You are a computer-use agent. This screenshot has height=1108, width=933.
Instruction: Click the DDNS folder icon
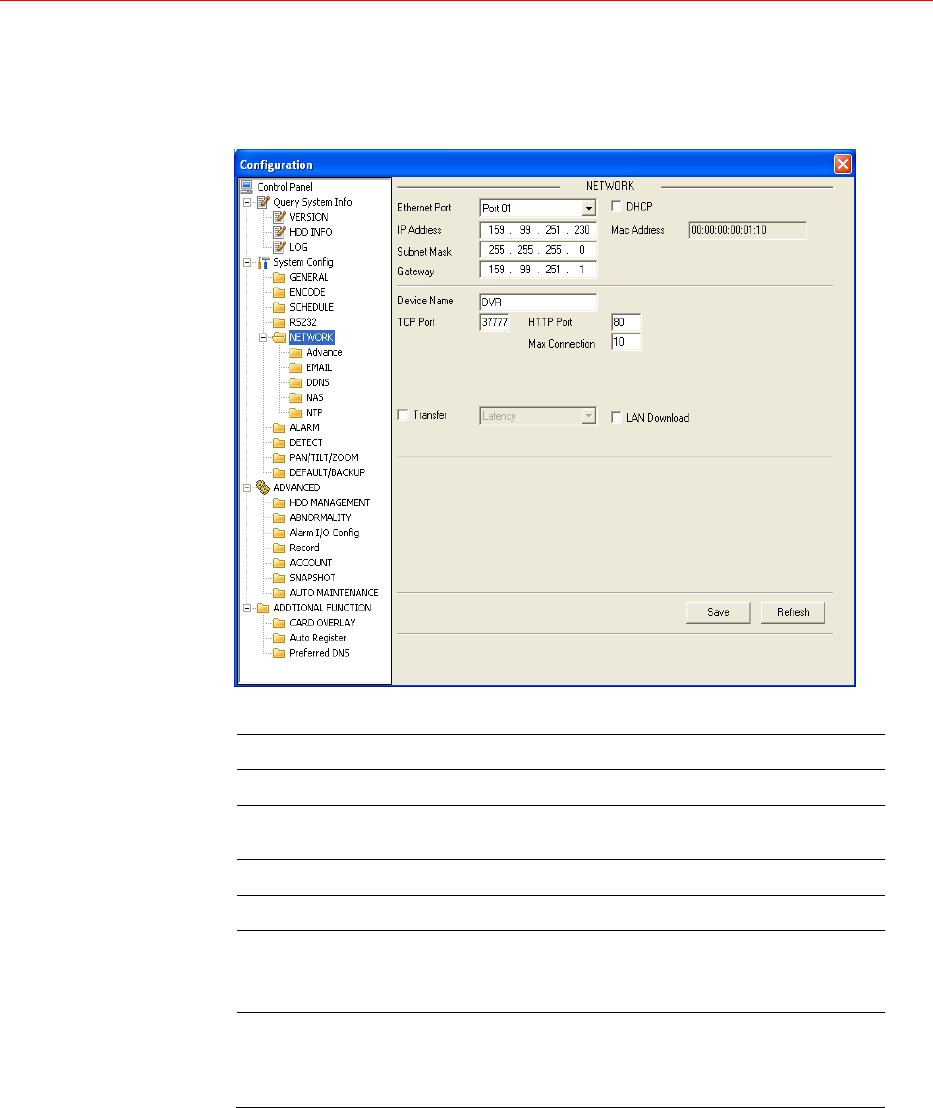click(x=295, y=382)
